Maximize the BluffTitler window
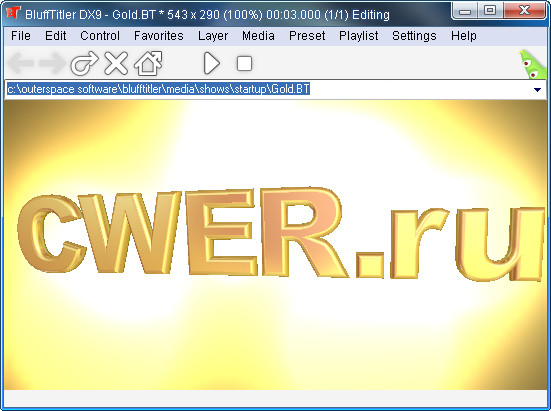This screenshot has width=551, height=411. point(490,11)
